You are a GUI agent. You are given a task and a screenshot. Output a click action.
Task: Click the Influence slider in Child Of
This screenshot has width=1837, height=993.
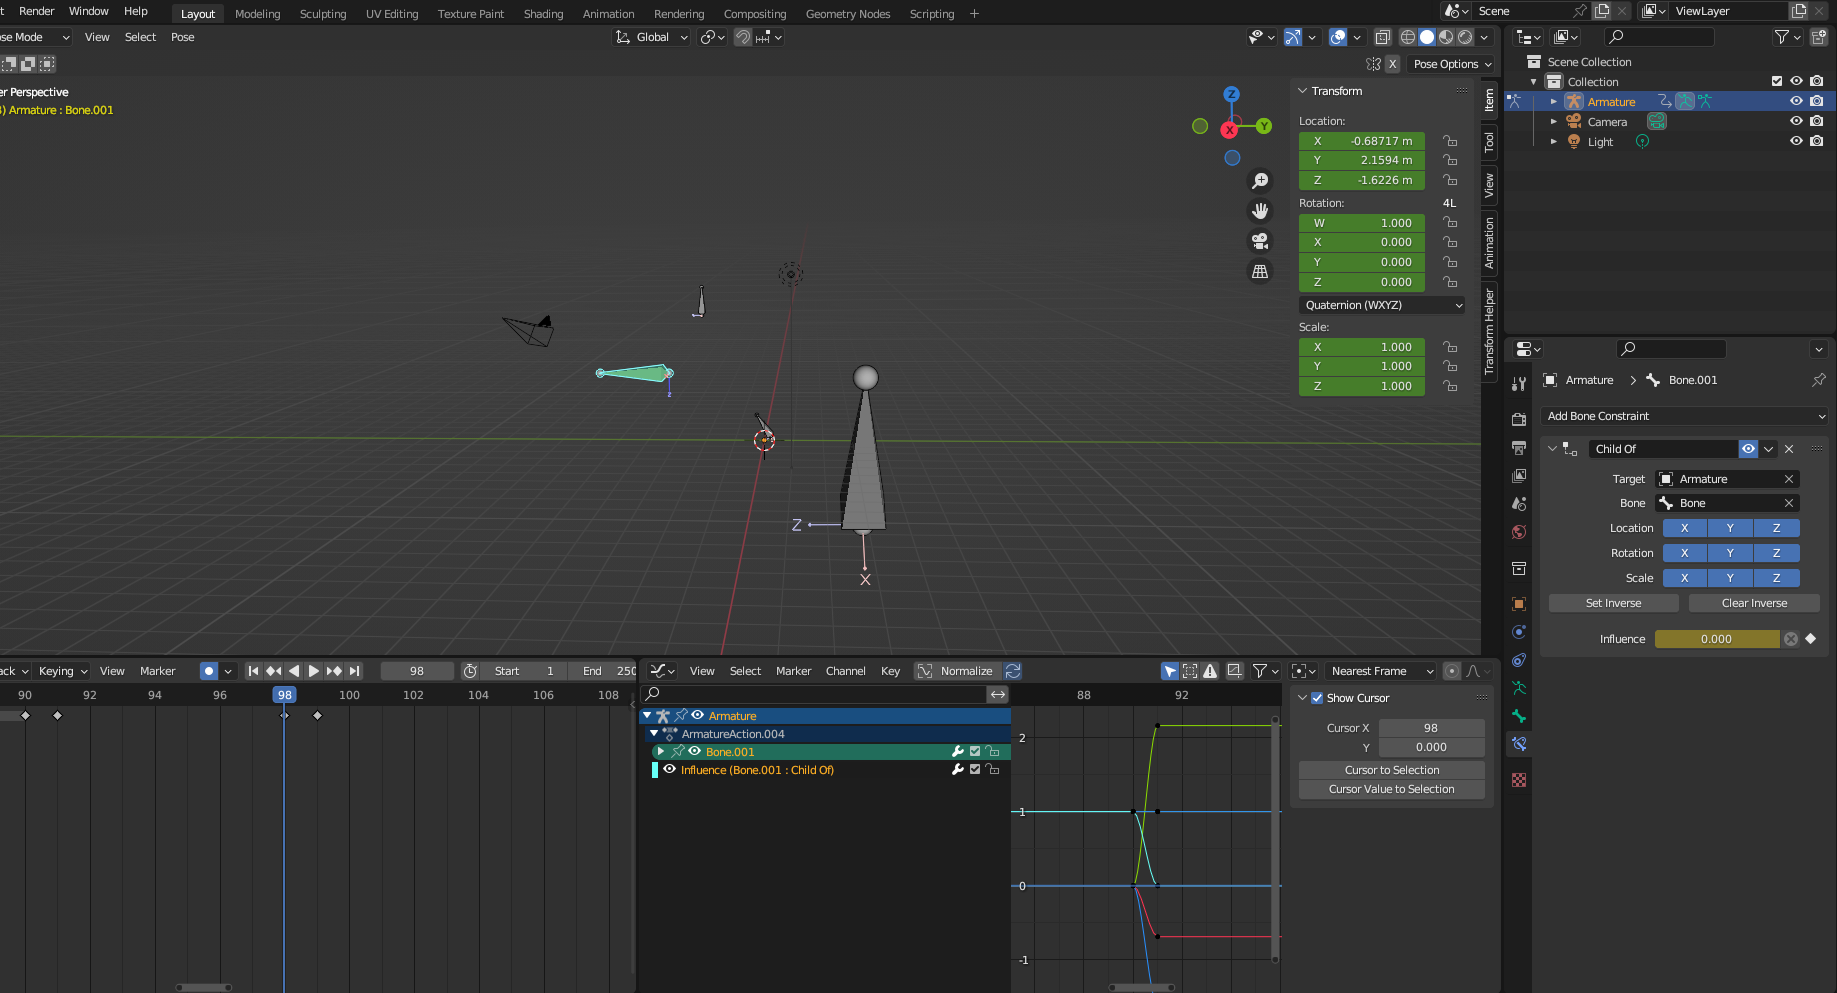pos(1717,639)
